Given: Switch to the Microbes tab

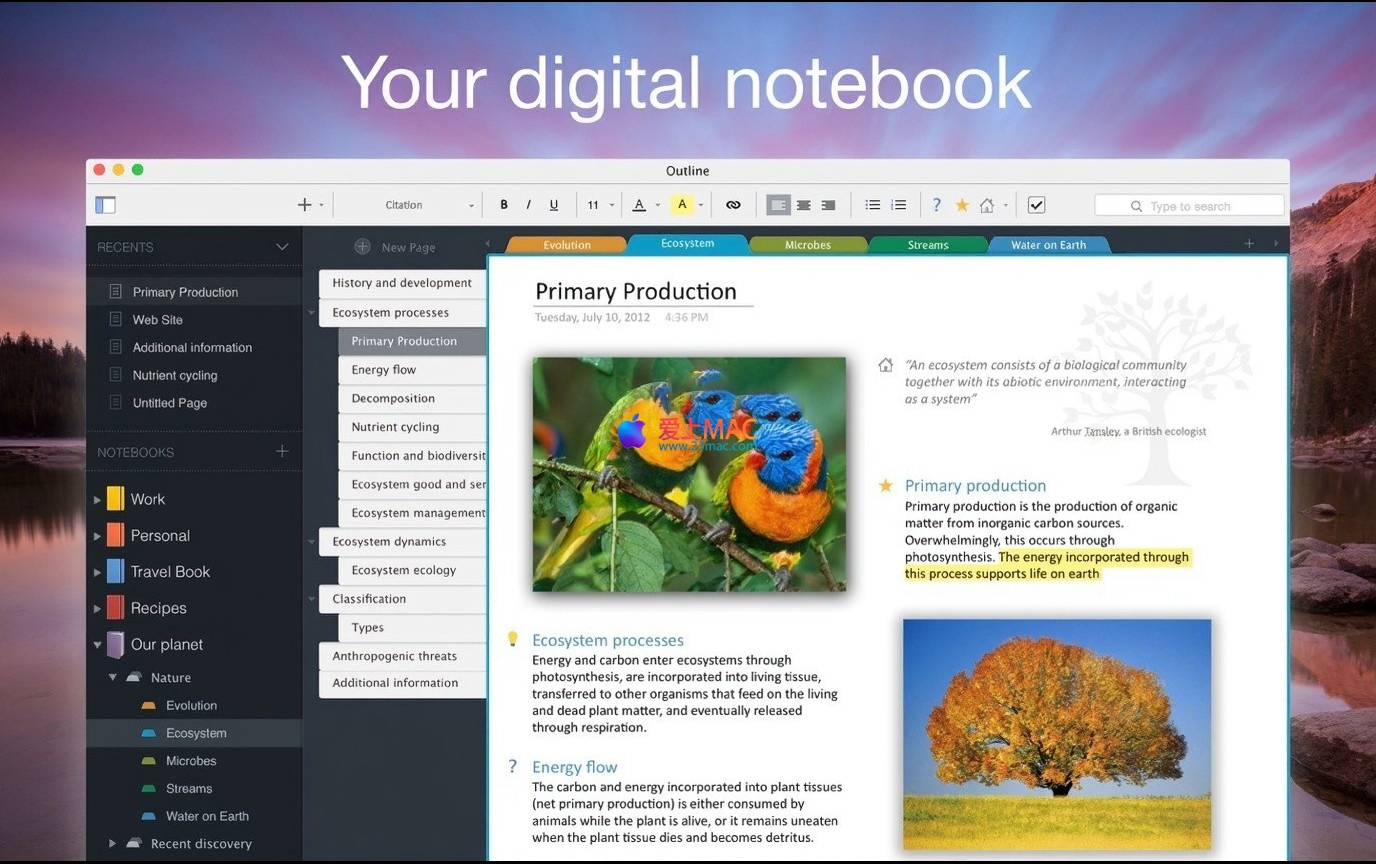Looking at the screenshot, I should point(807,245).
